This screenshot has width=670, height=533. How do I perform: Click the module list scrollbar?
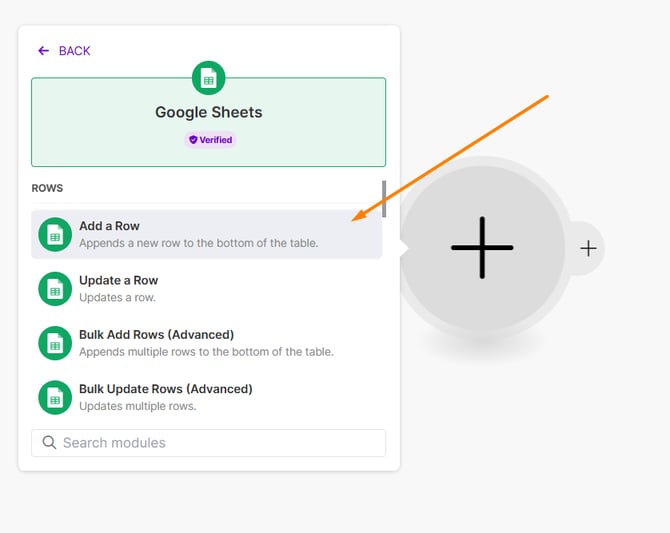pyautogui.click(x=384, y=198)
